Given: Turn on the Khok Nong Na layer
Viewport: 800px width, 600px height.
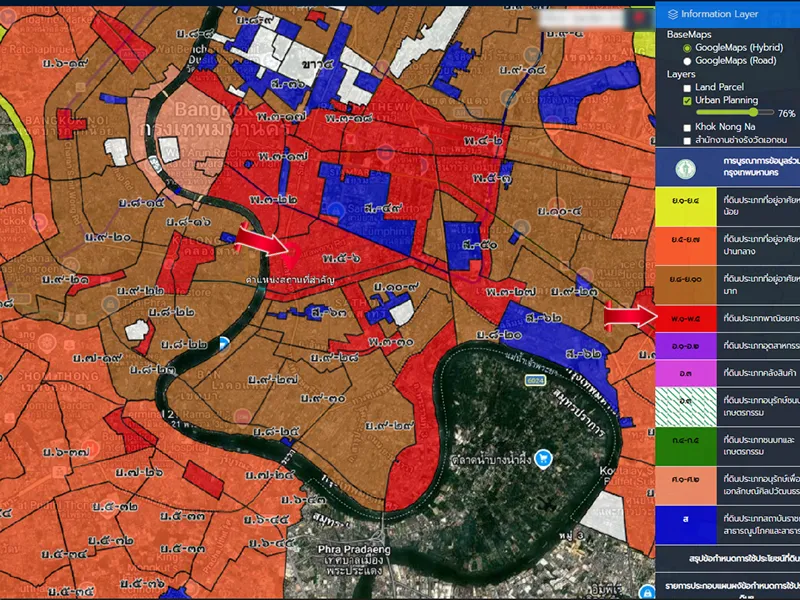Looking at the screenshot, I should tap(686, 128).
